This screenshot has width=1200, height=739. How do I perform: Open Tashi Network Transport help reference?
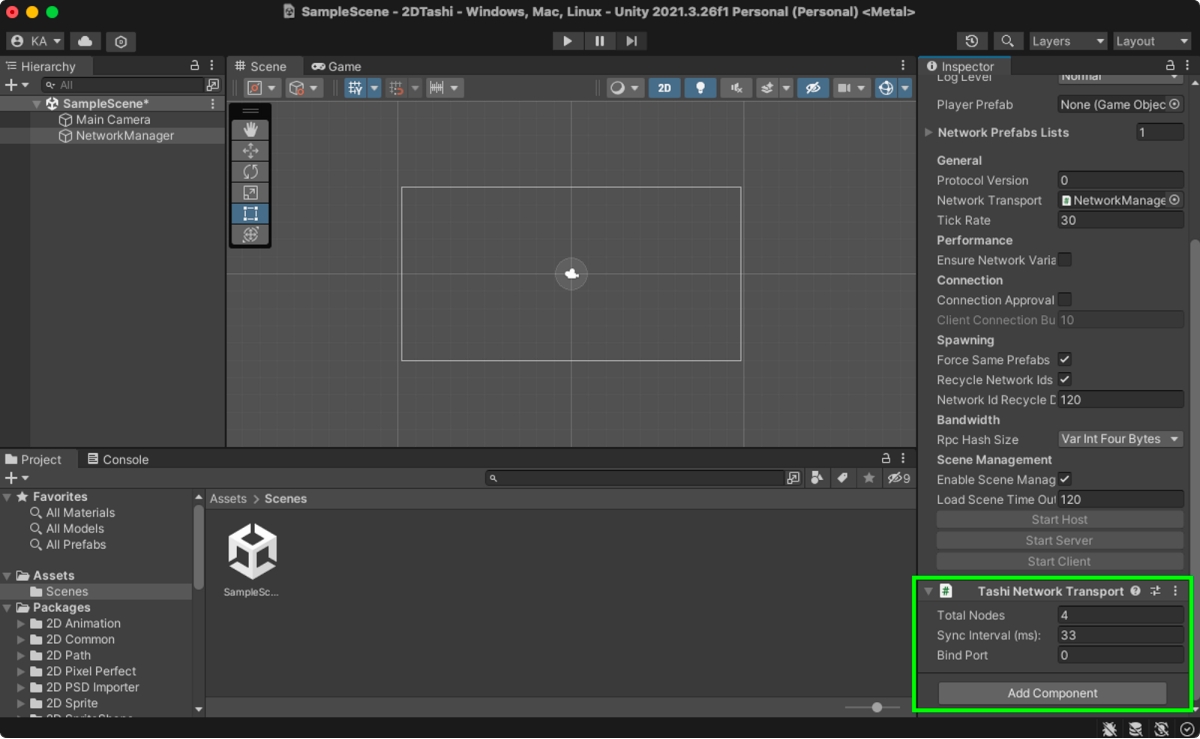[1135, 591]
